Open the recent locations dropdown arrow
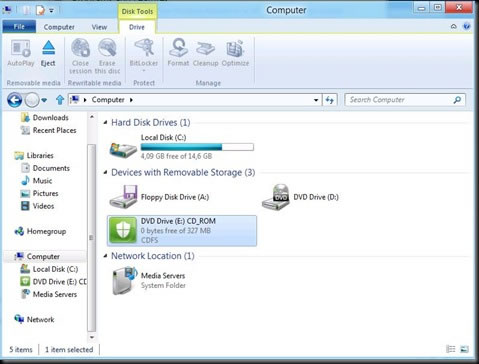Screen dimensions: 479x364 tap(44, 100)
